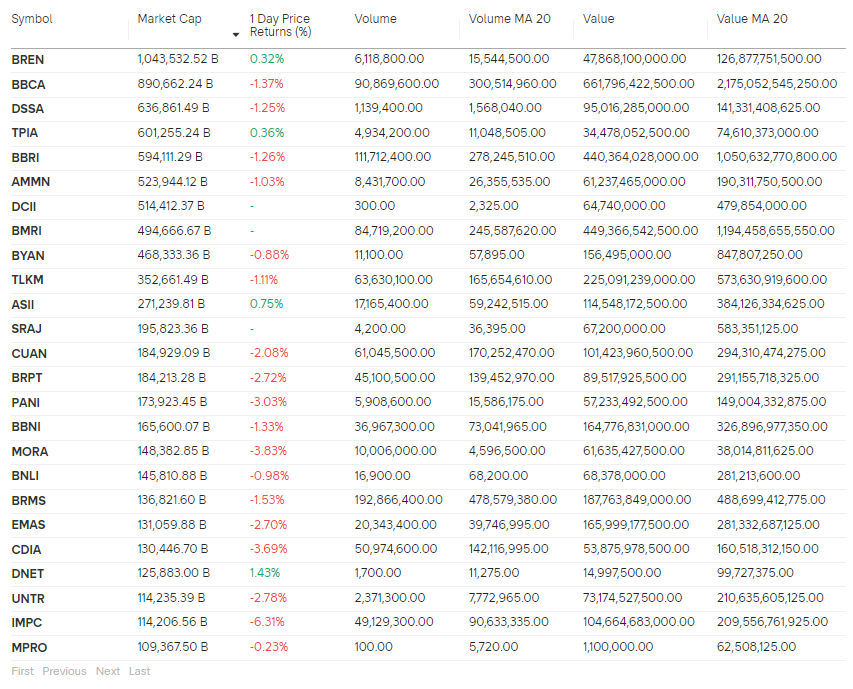This screenshot has height=689, width=853.
Task: Sort by 1 Day Price Returns header
Action: pyautogui.click(x=280, y=26)
